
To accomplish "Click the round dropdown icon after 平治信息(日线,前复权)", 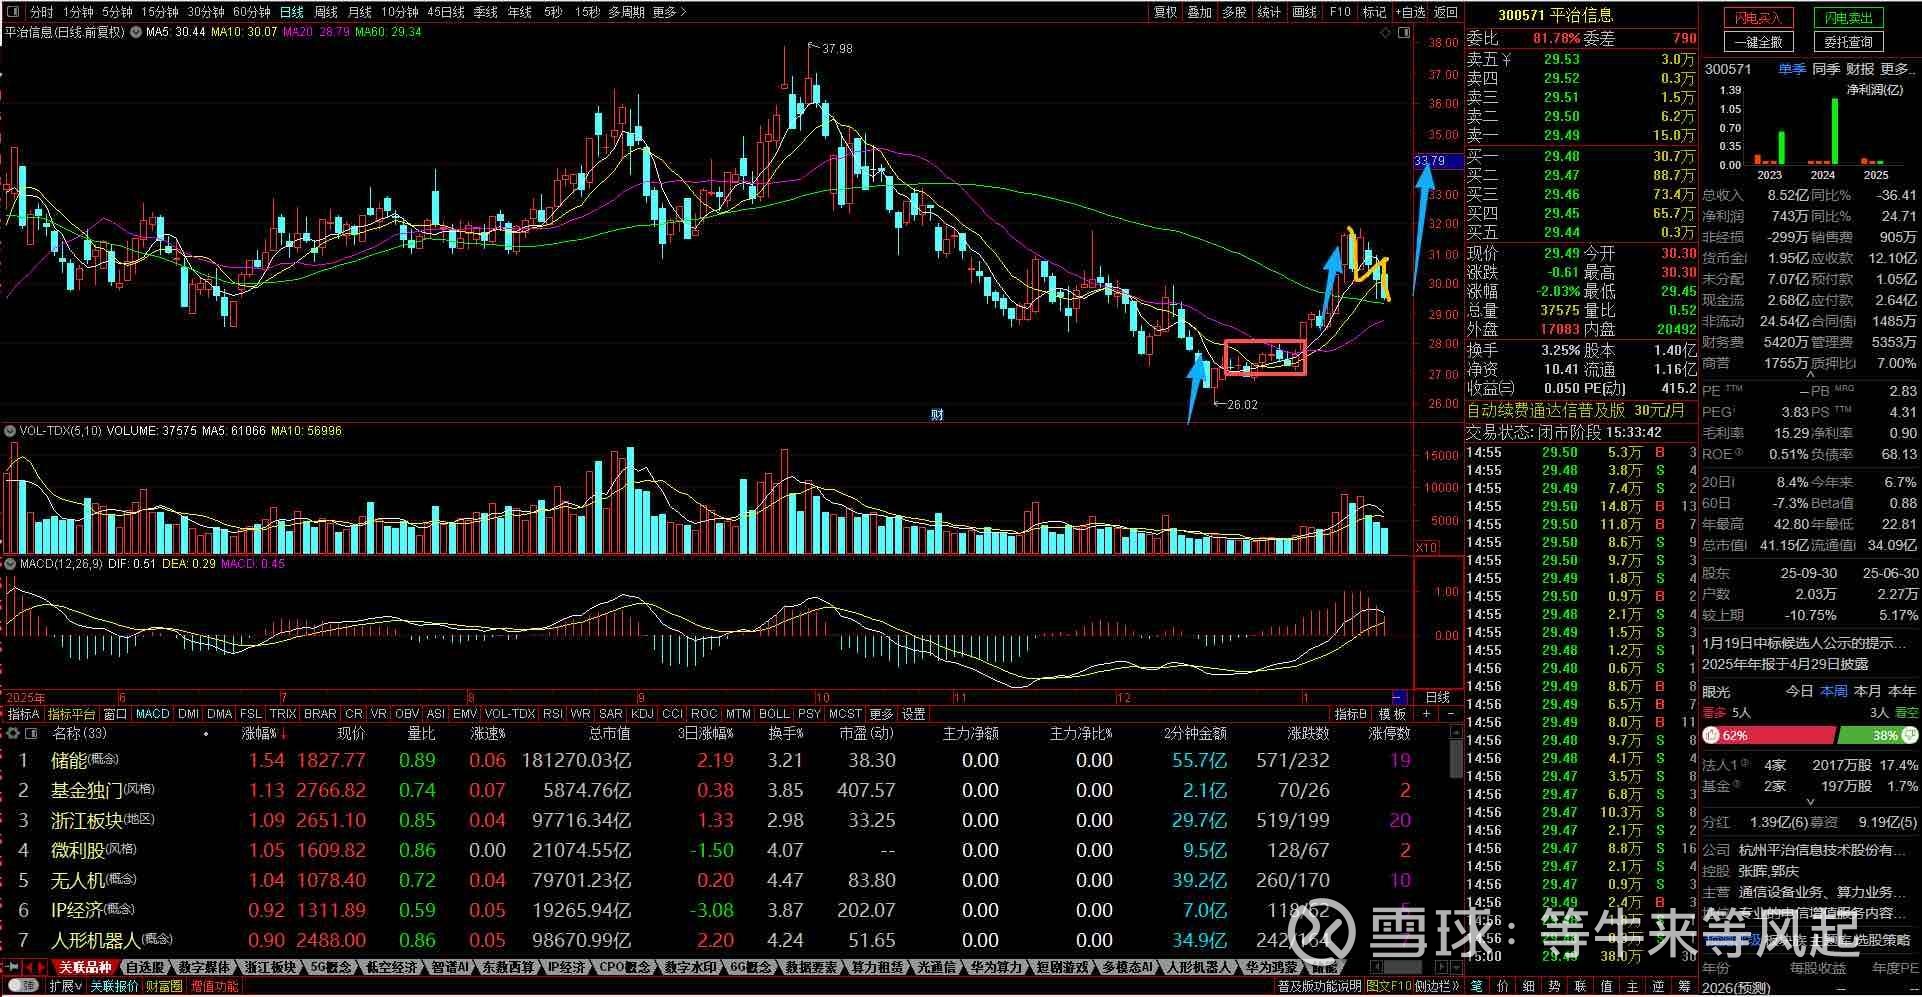I will 135,32.
